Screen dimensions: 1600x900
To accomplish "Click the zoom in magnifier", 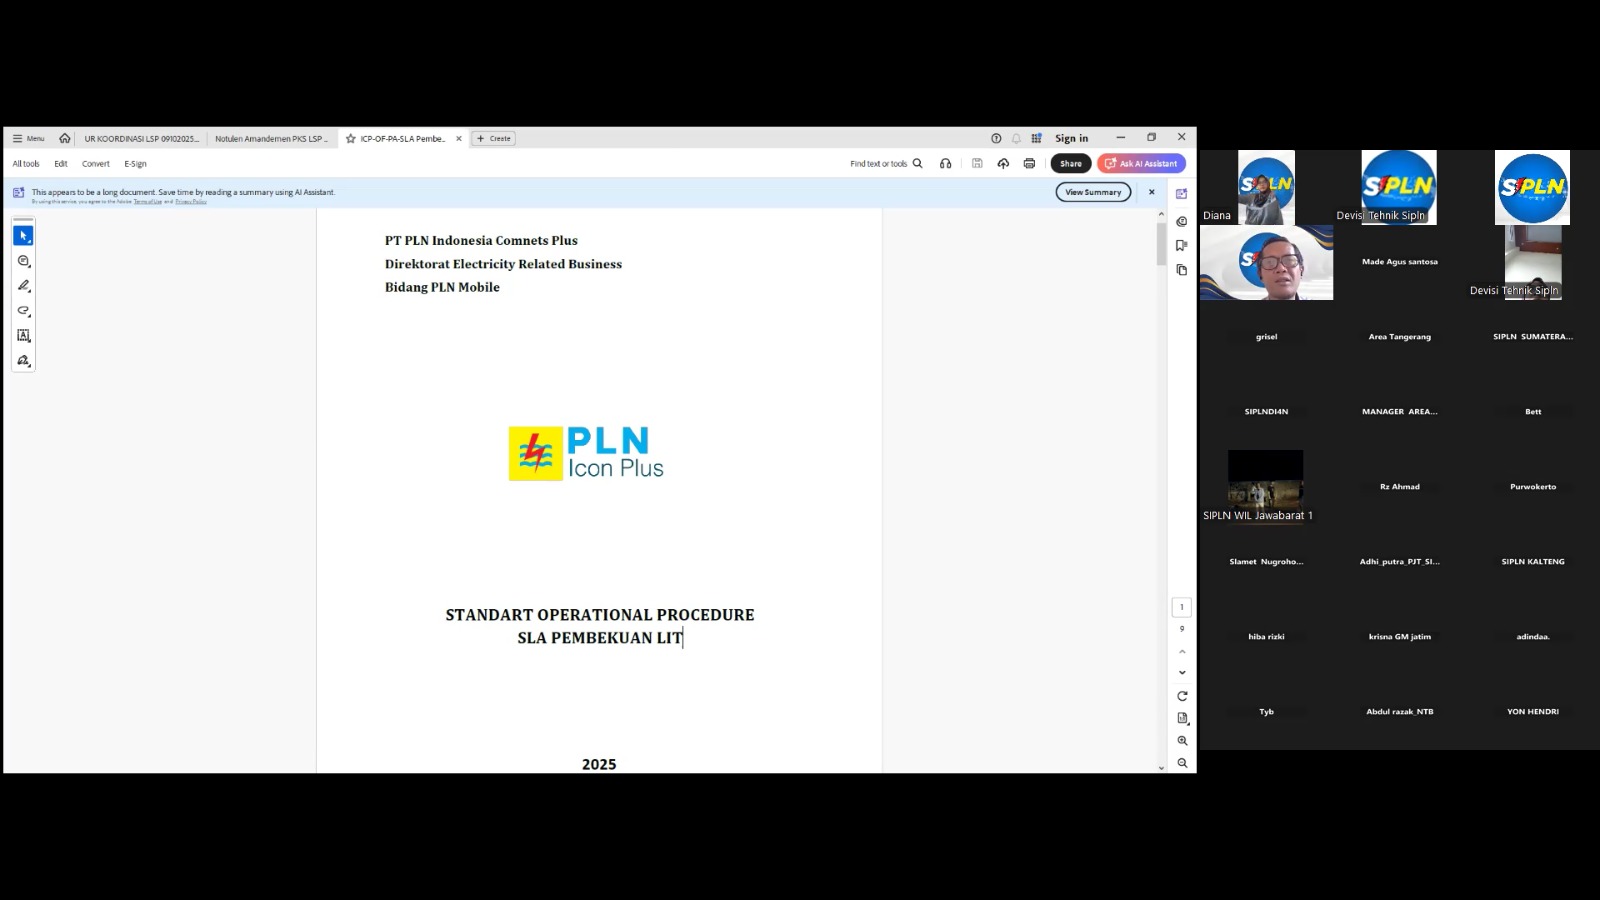I will [x=1182, y=741].
